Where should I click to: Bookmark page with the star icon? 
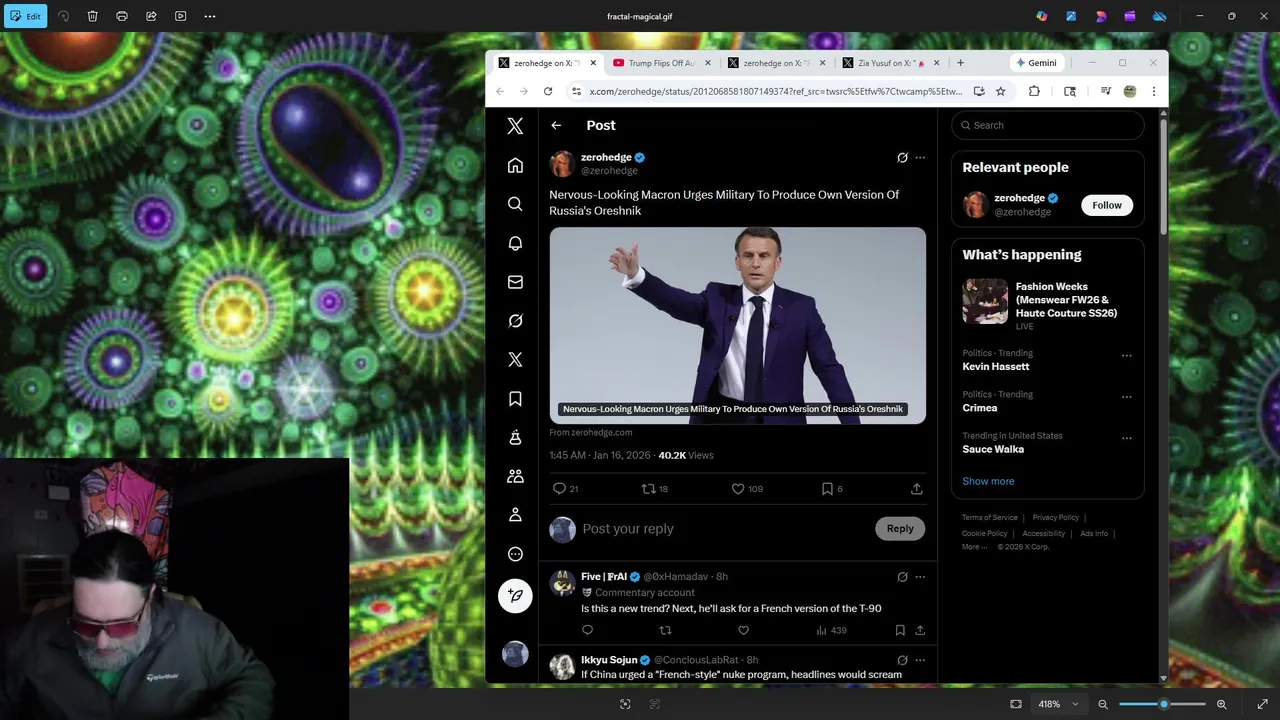[x=1000, y=91]
